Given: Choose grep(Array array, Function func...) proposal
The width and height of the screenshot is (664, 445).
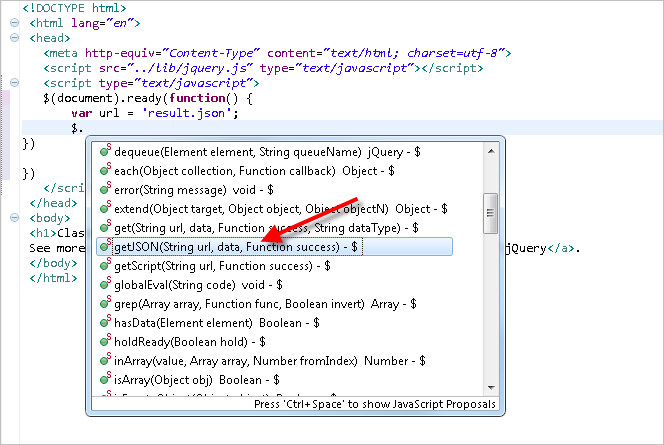Looking at the screenshot, I should (x=265, y=304).
